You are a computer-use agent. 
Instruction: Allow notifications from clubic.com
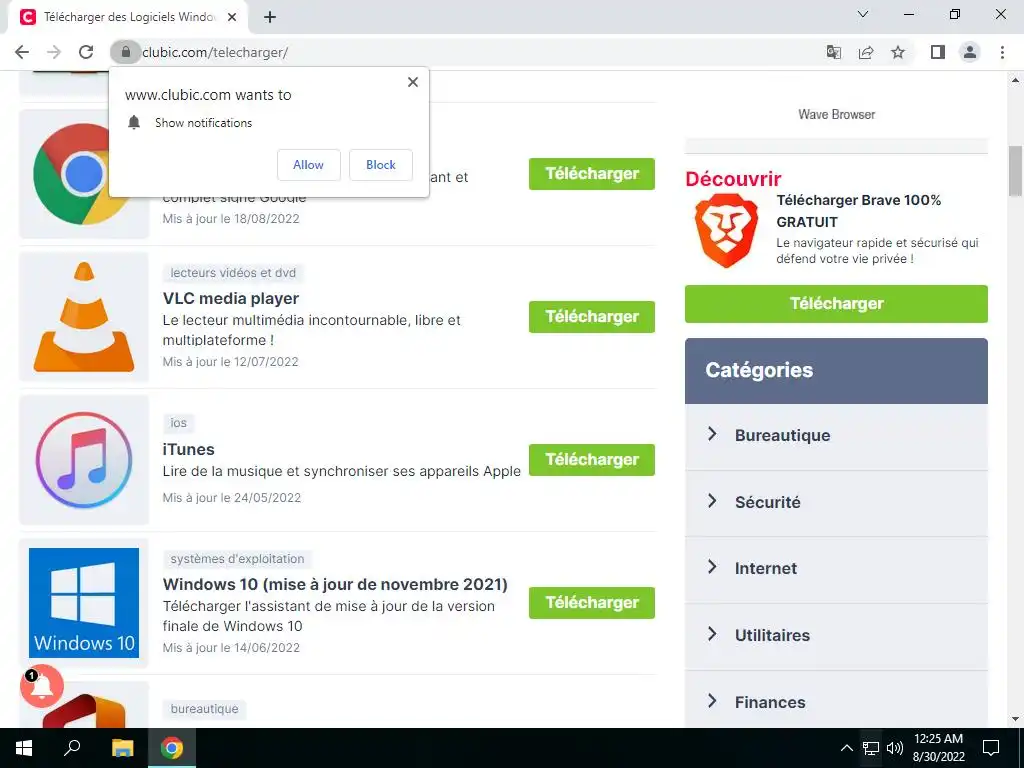[x=308, y=165]
